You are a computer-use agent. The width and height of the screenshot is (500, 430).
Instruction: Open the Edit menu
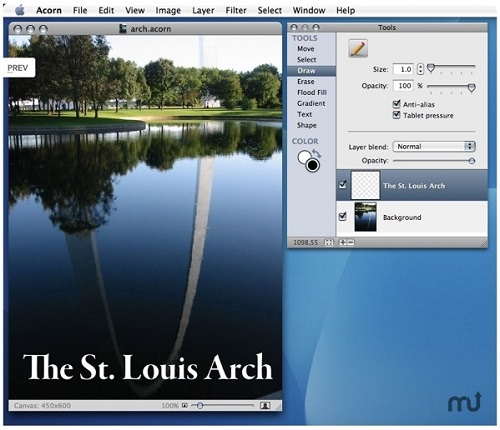[x=106, y=10]
